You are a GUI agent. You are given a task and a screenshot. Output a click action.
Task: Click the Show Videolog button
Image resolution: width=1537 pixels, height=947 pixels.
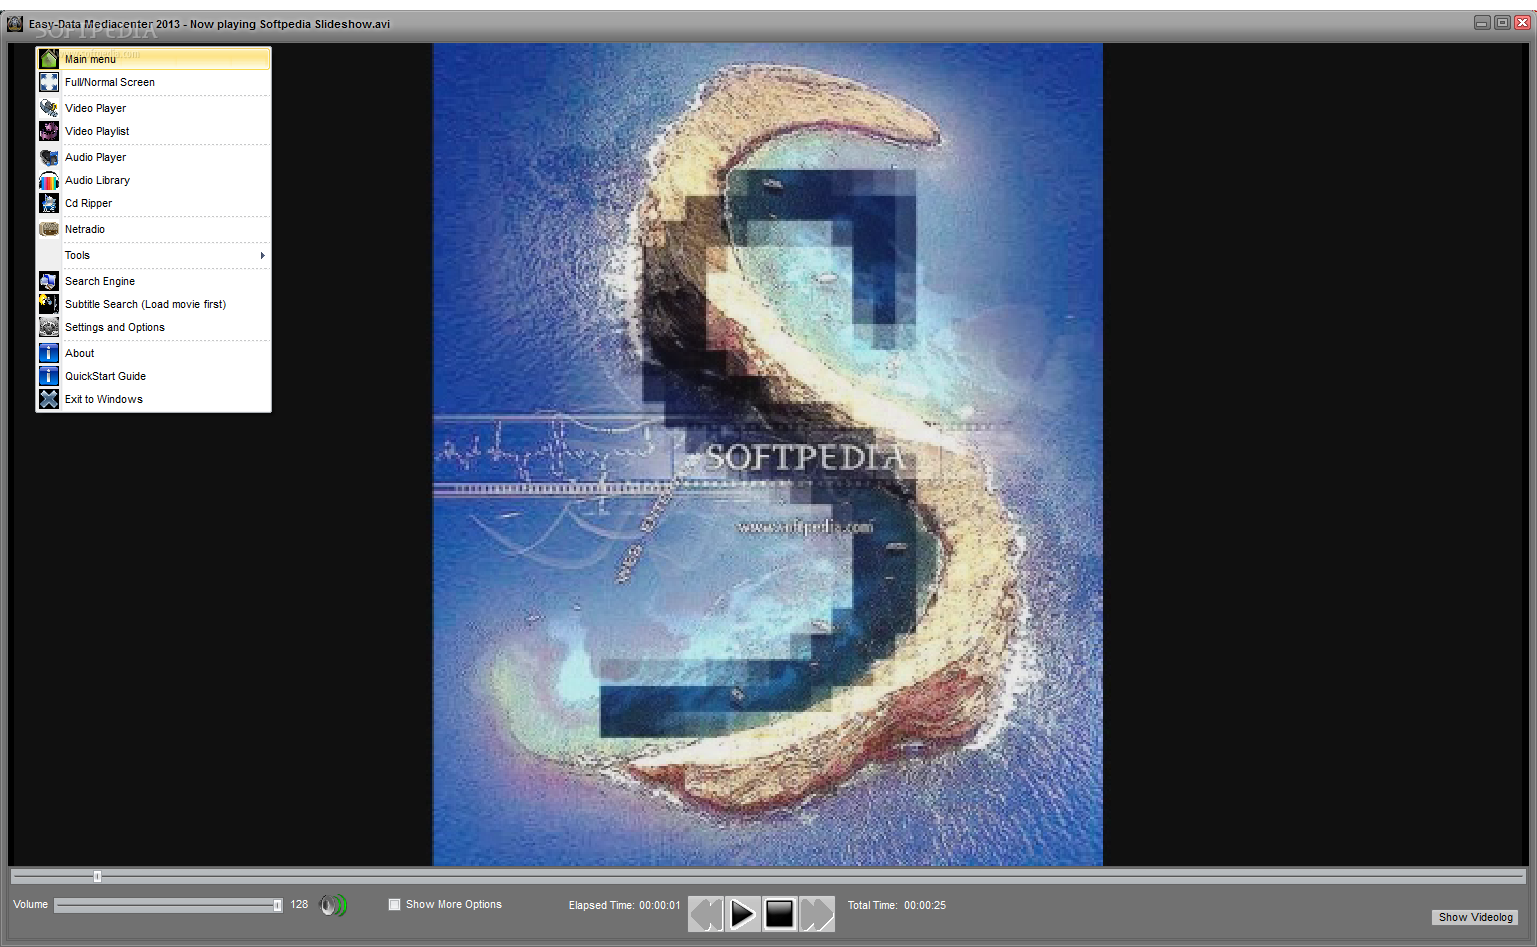click(1475, 917)
